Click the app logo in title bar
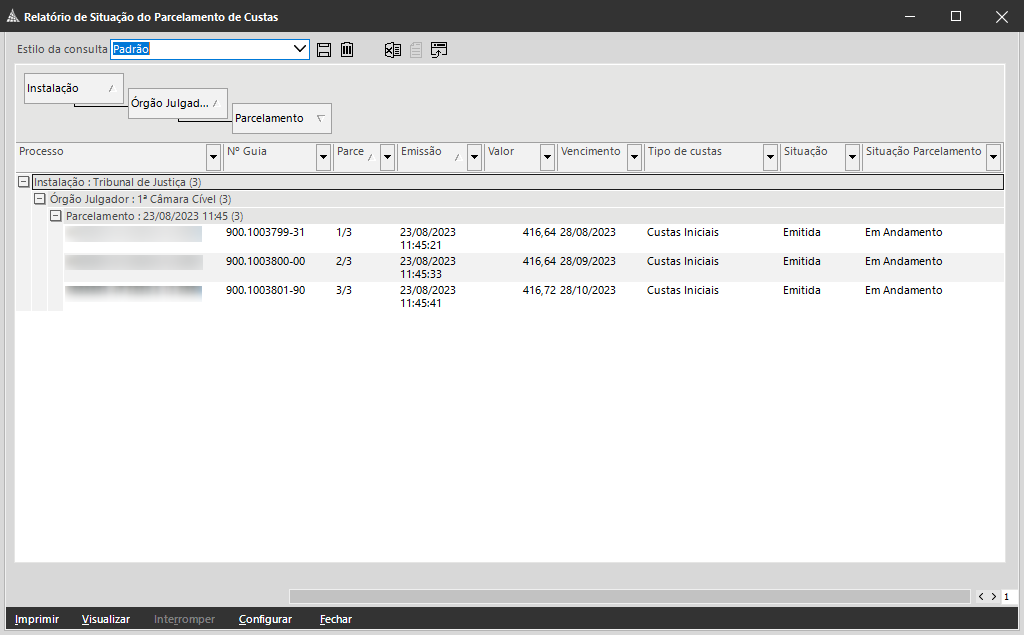 point(12,17)
